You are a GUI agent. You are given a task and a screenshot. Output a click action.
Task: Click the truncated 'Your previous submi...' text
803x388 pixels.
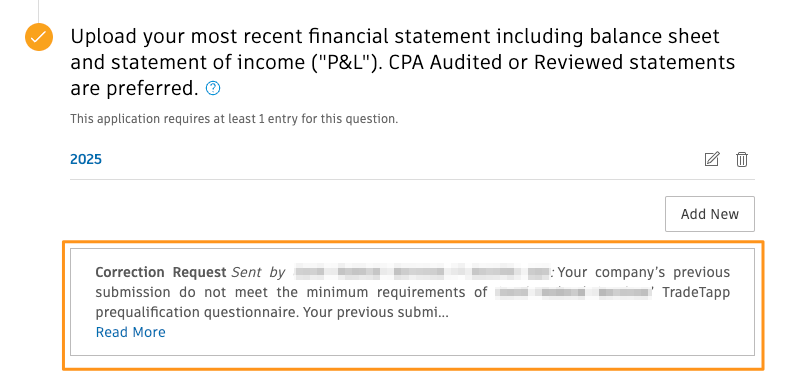coord(376,313)
